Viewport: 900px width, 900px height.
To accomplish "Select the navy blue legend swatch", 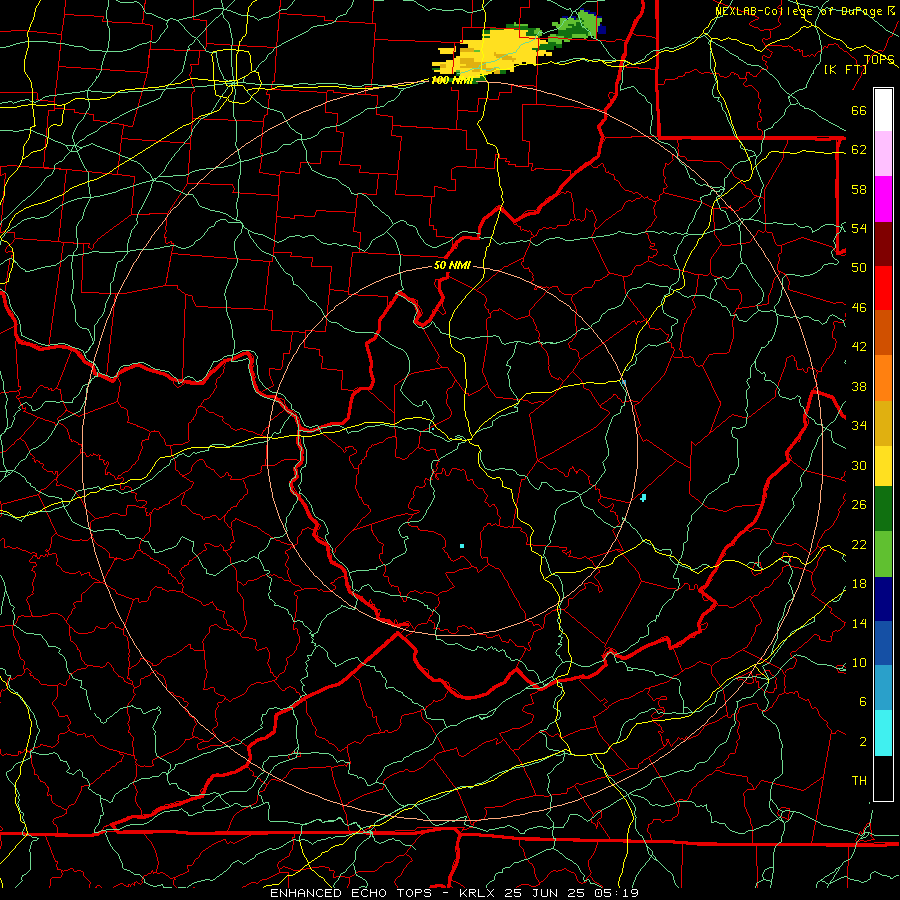I will click(883, 599).
